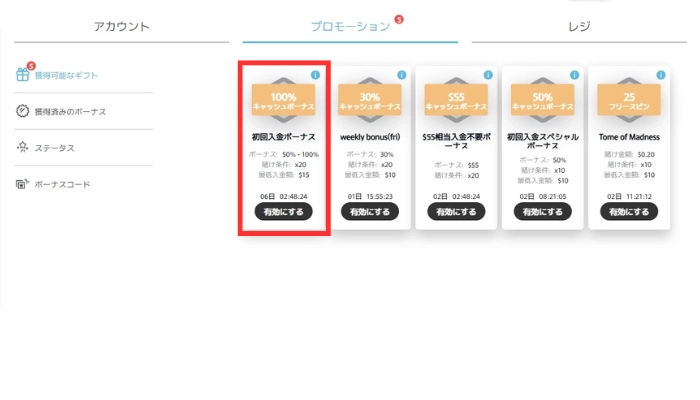700x400 pixels.
Task: Click the 30% キャッシュボーナス badge
Action: (x=370, y=100)
